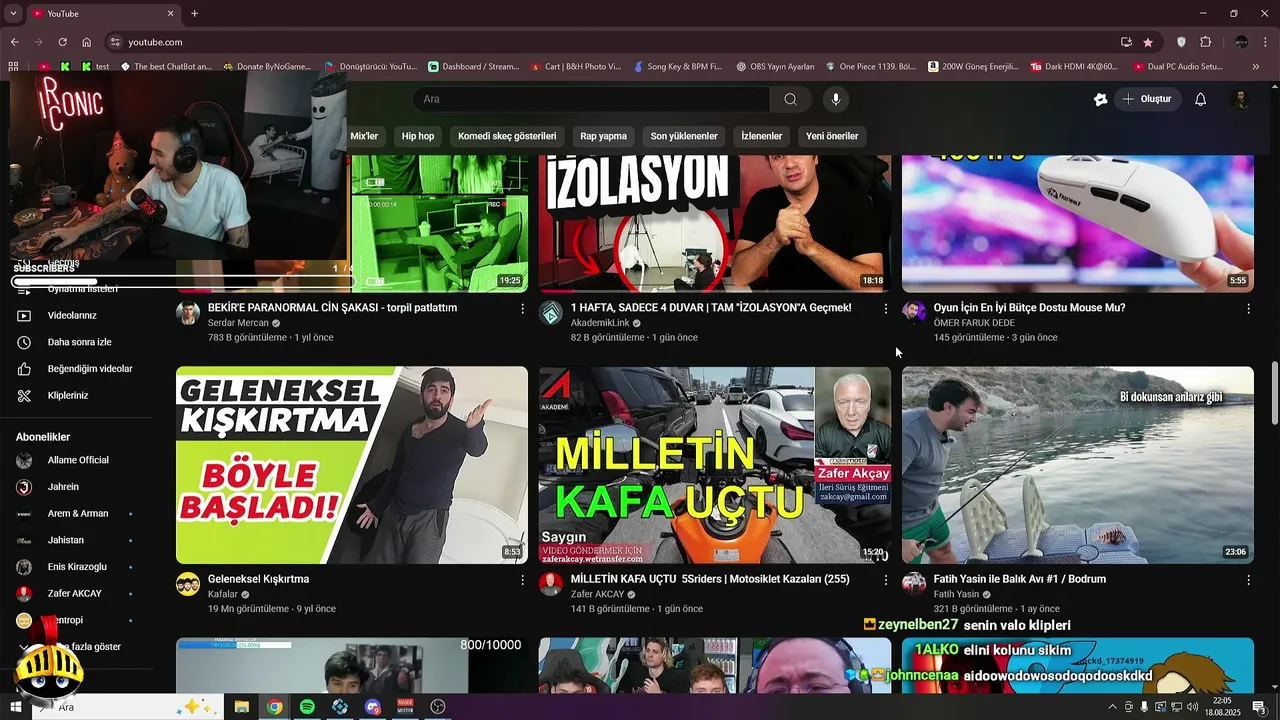Open OBS Yayın Ayarları bookmark
The image size is (1280, 720).
[776, 67]
